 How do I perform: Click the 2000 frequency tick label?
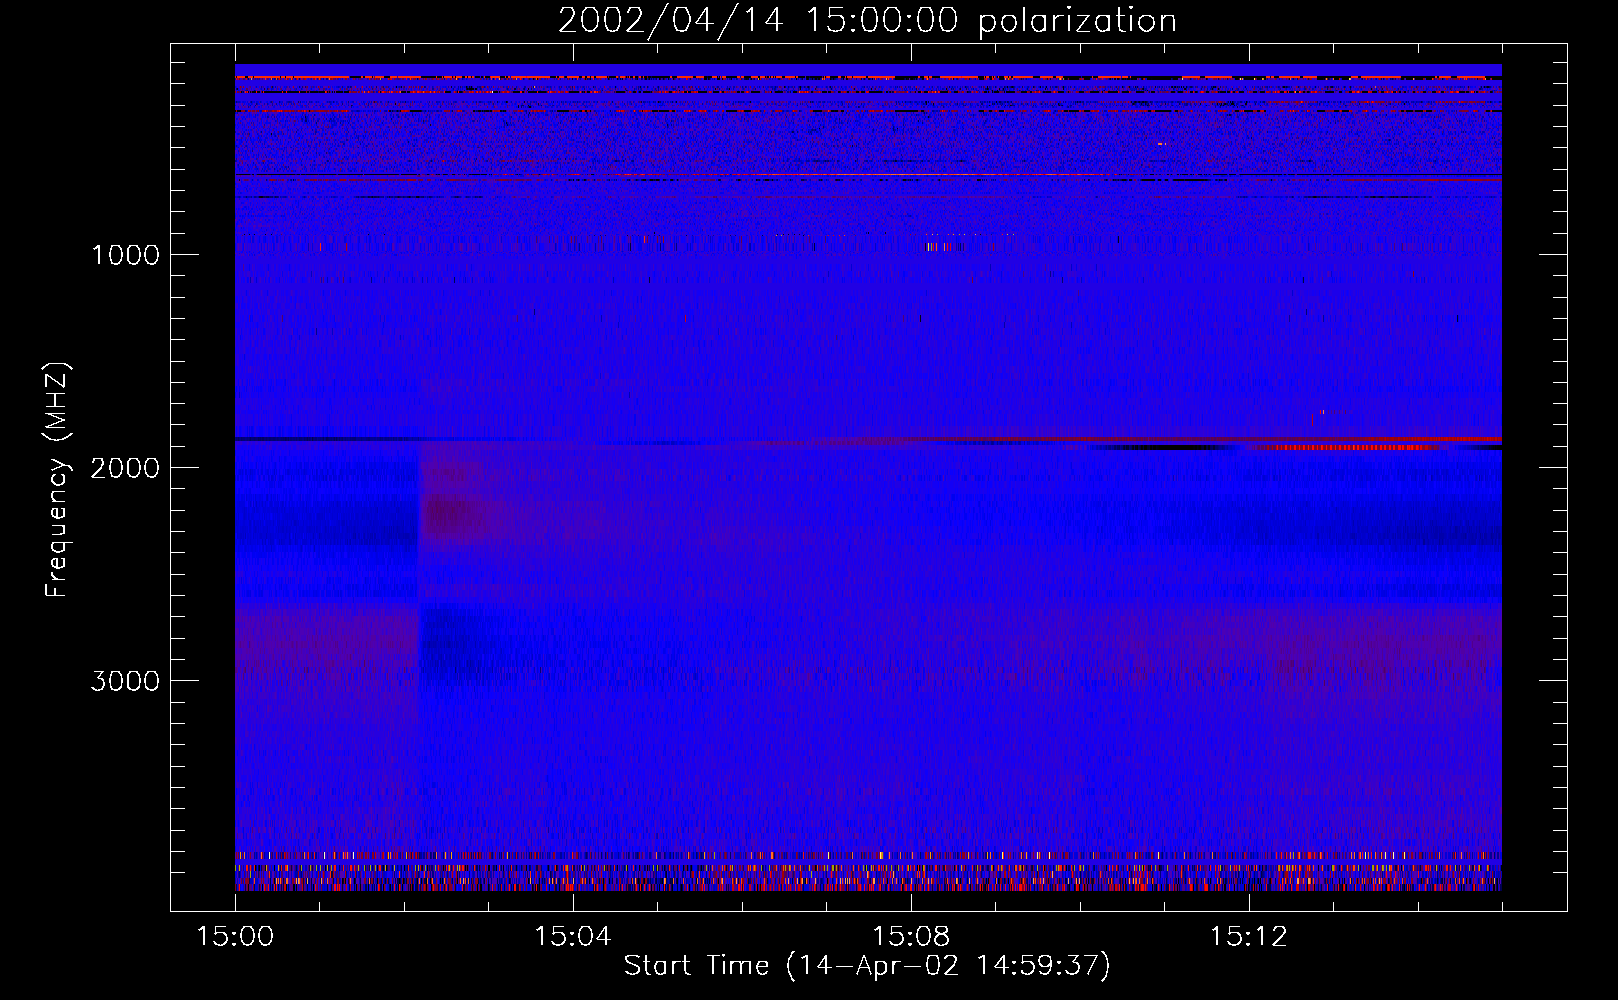coord(125,468)
